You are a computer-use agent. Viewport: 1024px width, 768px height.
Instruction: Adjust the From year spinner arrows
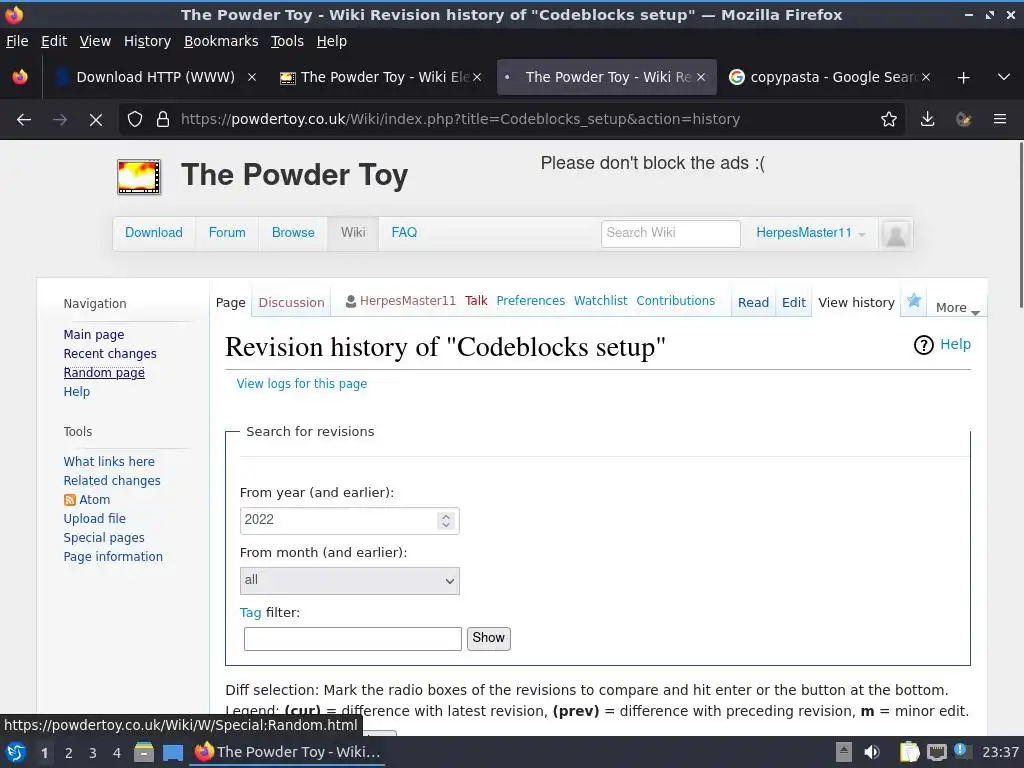pos(446,520)
